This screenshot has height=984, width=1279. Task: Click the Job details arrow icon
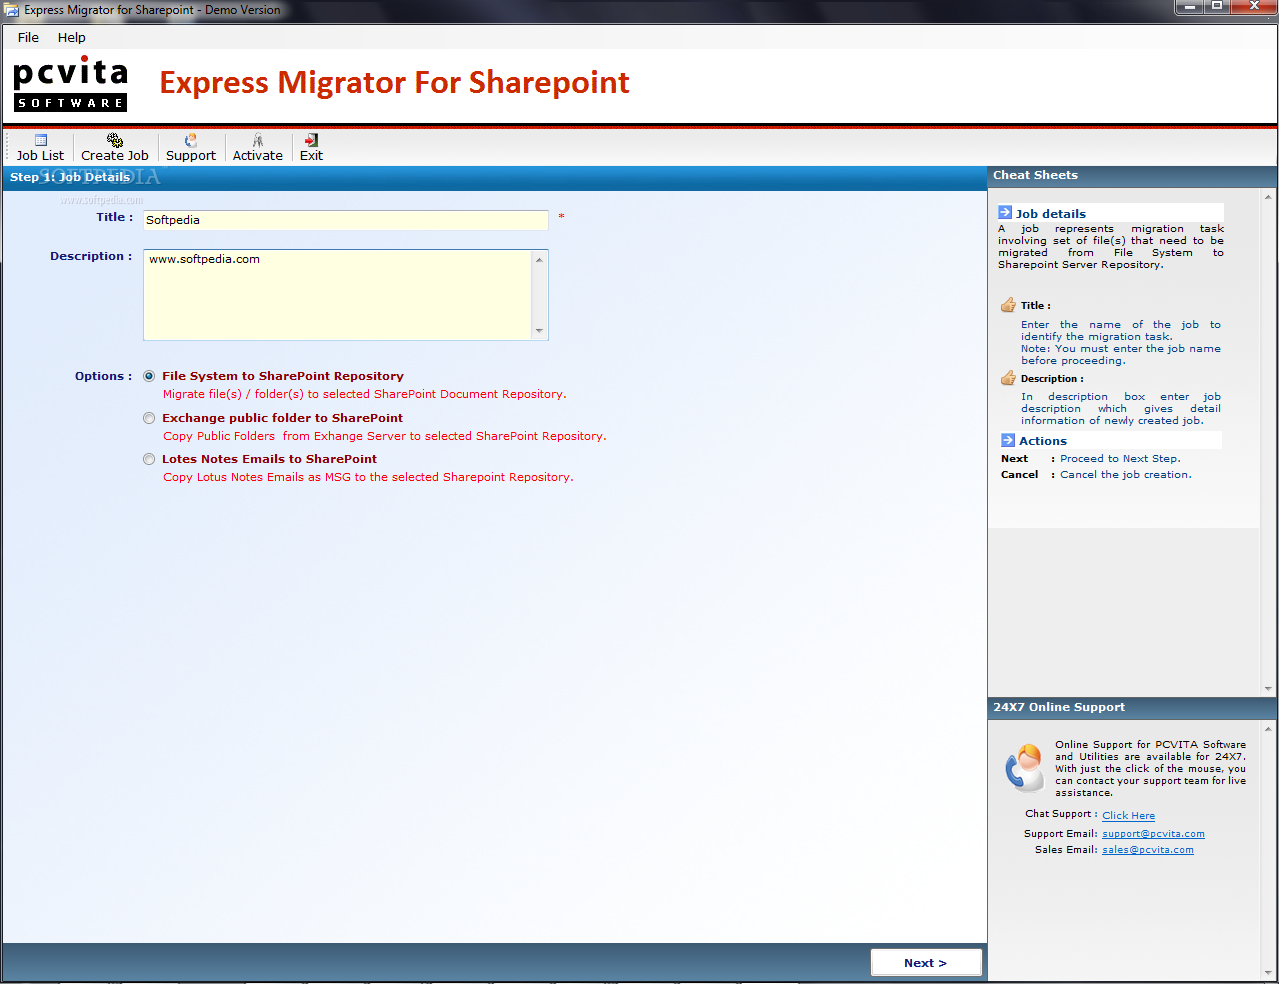click(1005, 213)
